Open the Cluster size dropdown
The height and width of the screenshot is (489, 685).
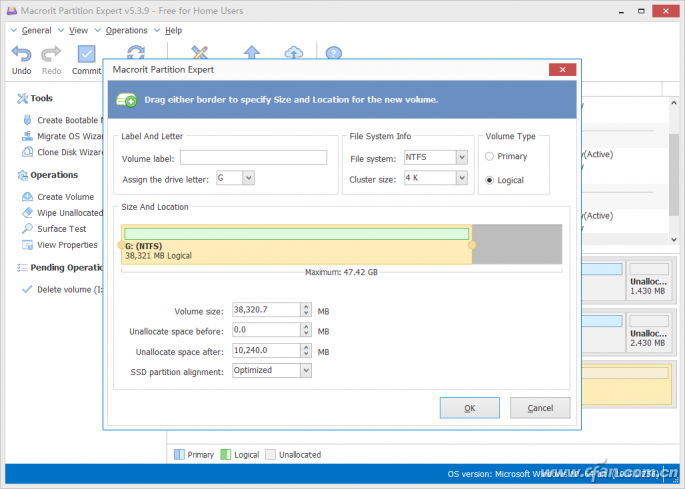pos(462,177)
